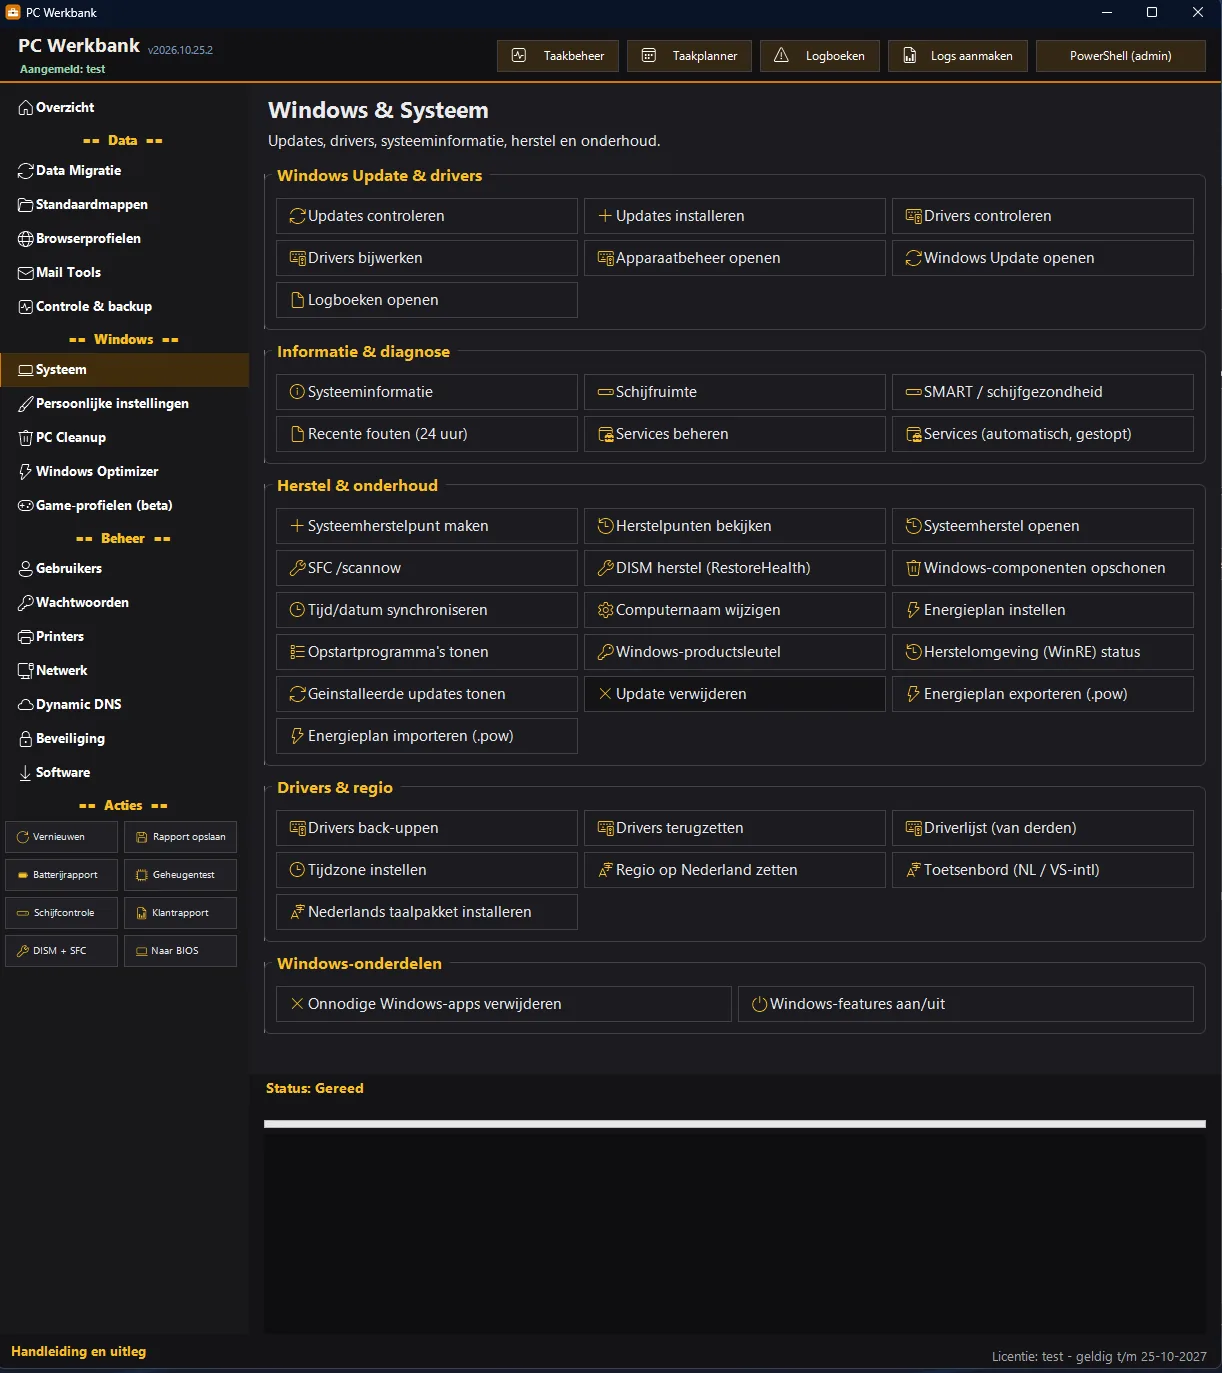Open Gebruikers in the sidebar
Viewport: 1222px width, 1373px height.
coord(124,568)
